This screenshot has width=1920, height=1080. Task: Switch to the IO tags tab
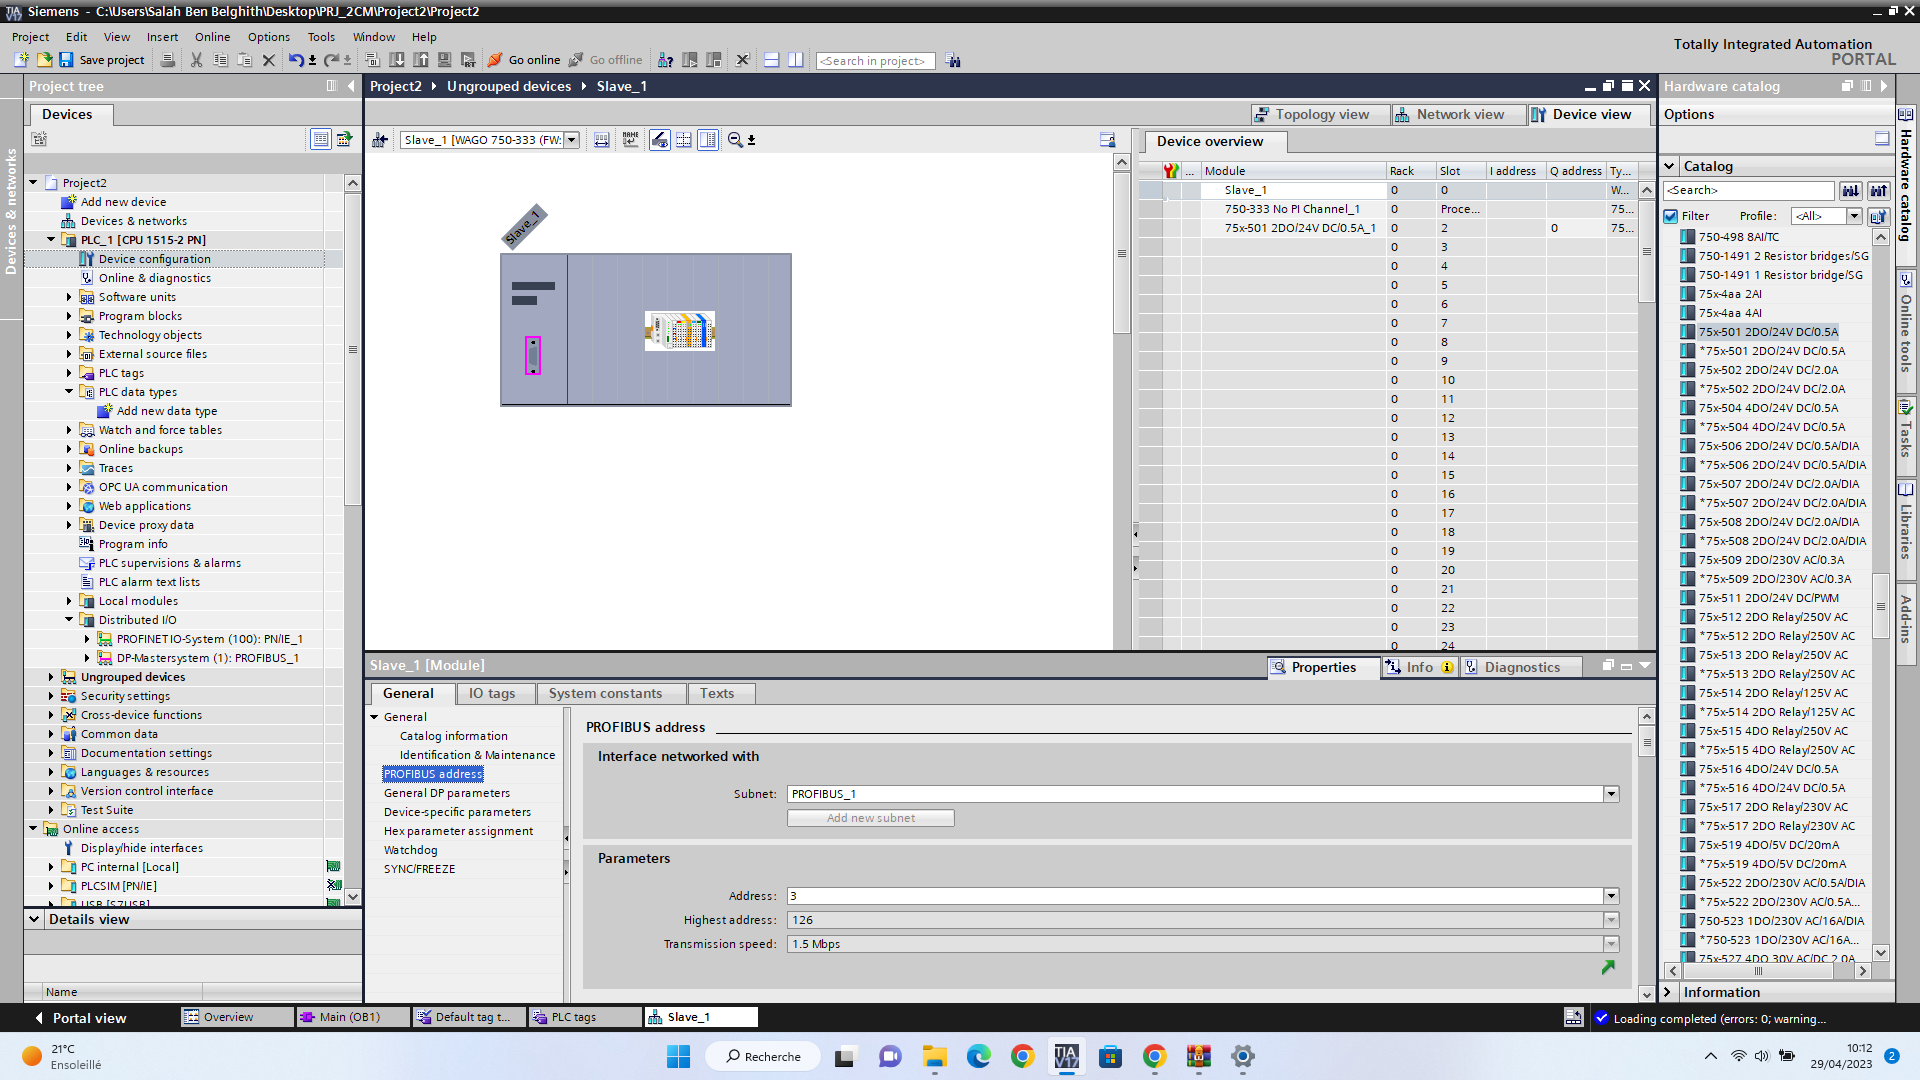click(492, 693)
